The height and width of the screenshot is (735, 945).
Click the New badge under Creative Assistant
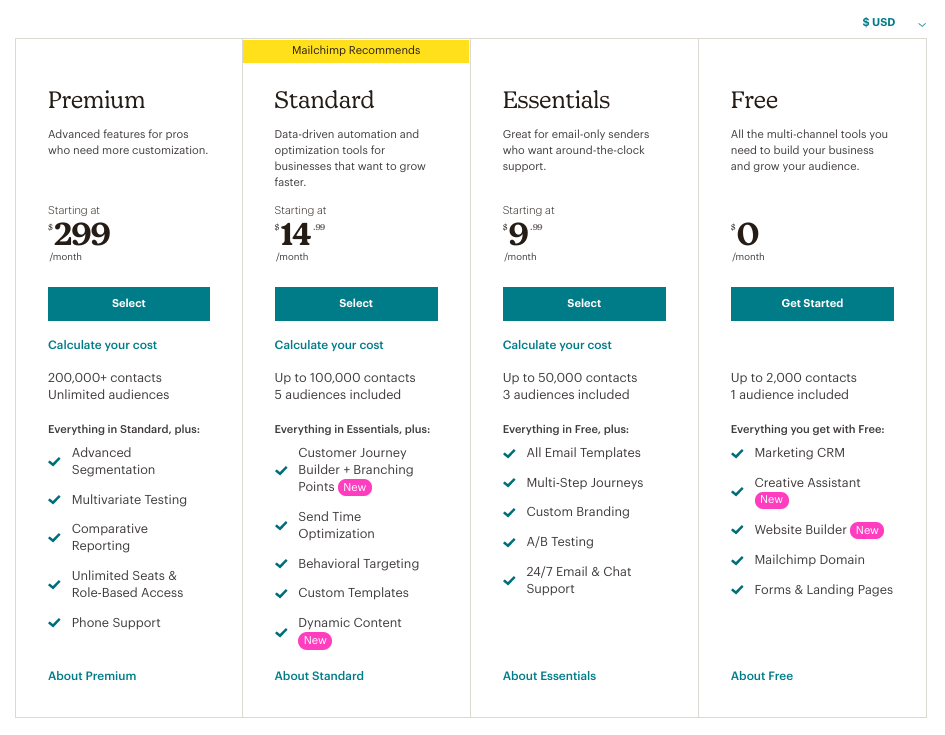tap(771, 500)
